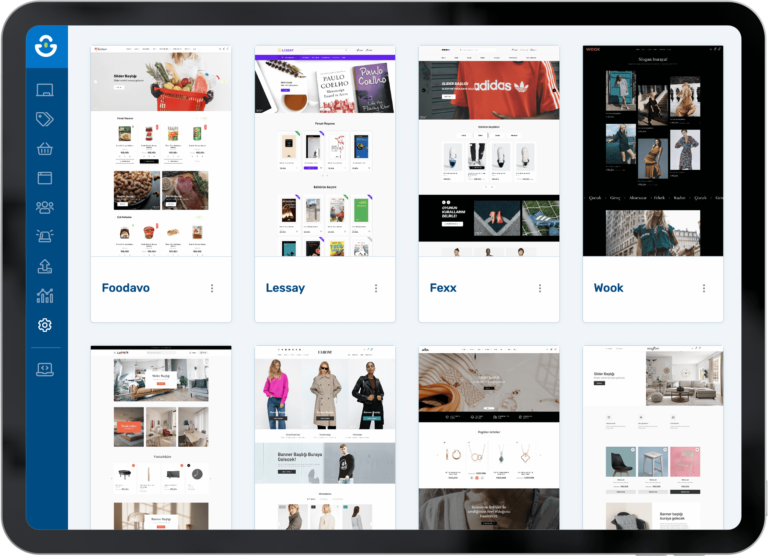Open Wook theme three-dot menu
The image size is (768, 556).
(704, 288)
